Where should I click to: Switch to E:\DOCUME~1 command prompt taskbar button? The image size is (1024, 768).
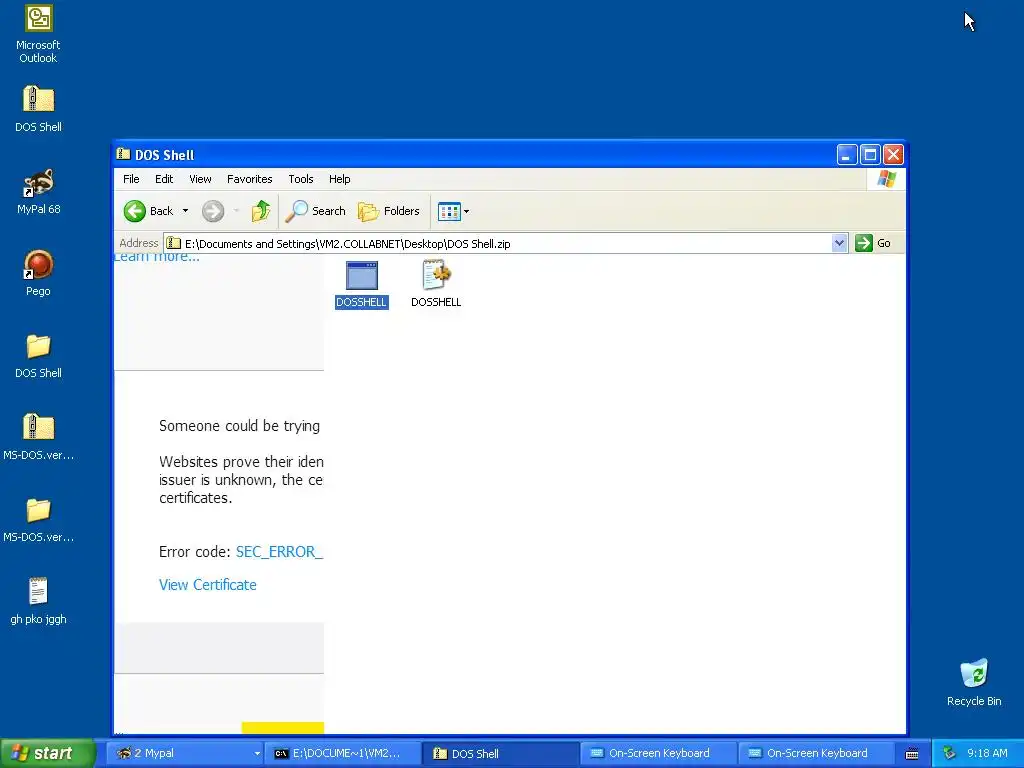click(x=343, y=753)
